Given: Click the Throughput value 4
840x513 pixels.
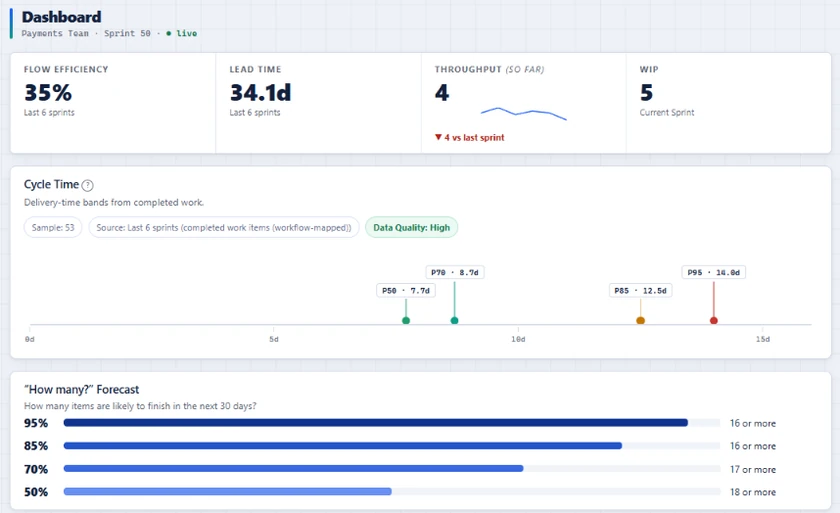Looking at the screenshot, I should click(x=442, y=93).
